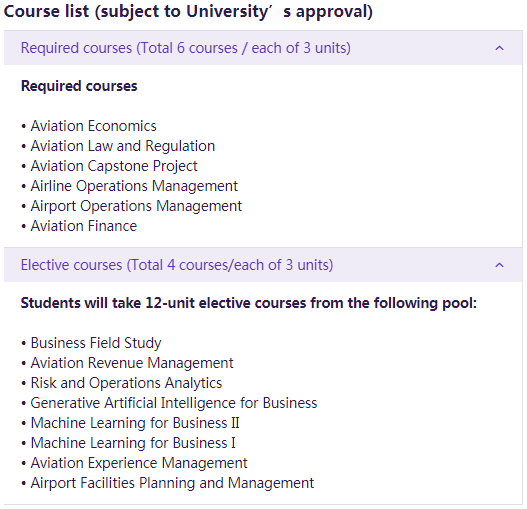
Task: Select Aviation Revenue Management item
Action: pyautogui.click(x=132, y=363)
